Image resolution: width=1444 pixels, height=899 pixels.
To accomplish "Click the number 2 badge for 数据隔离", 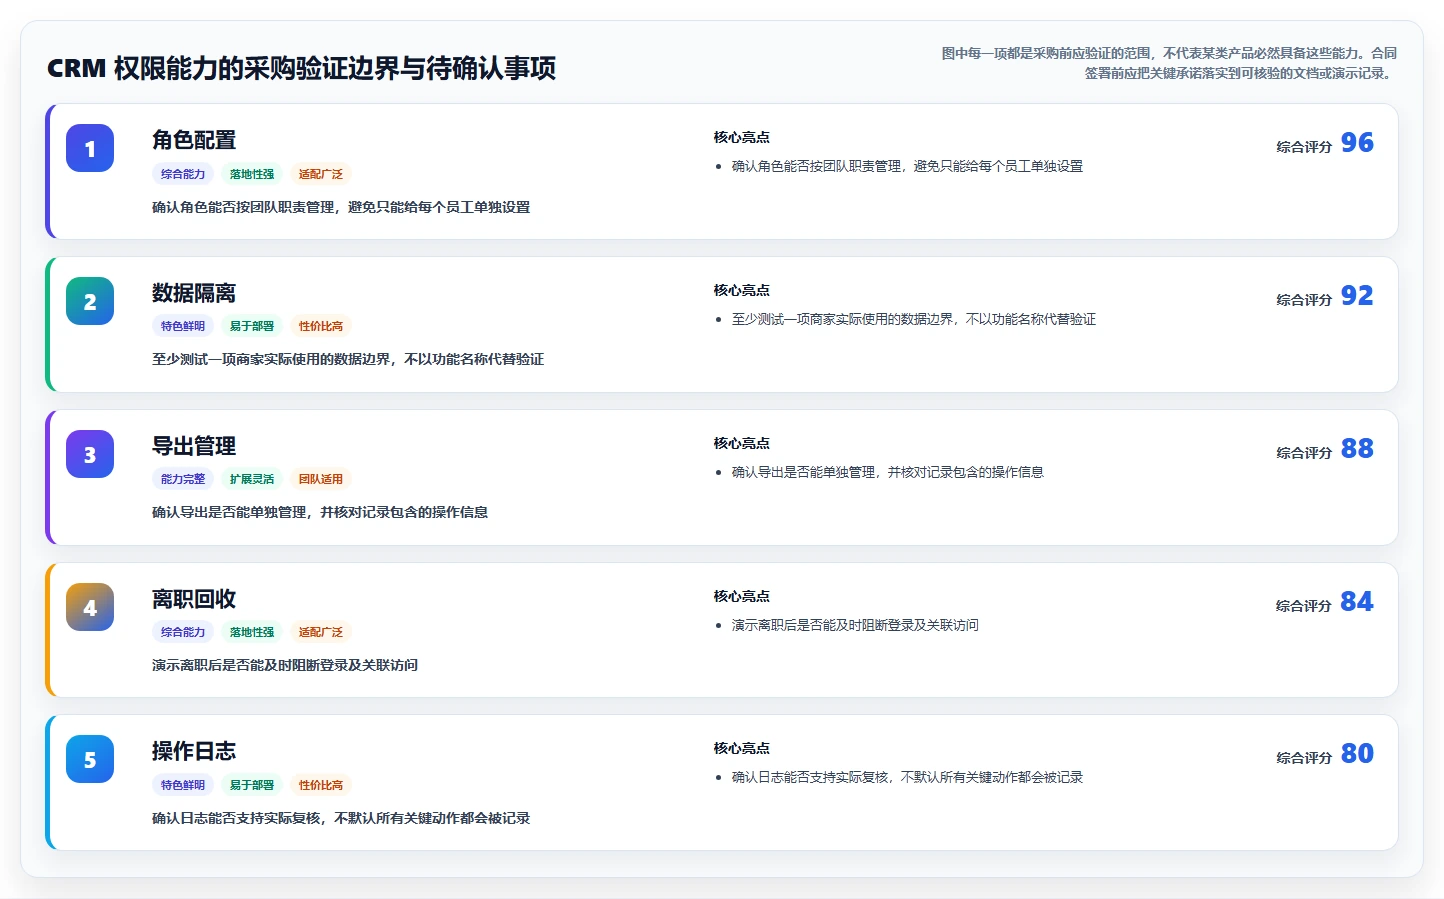I will point(90,301).
